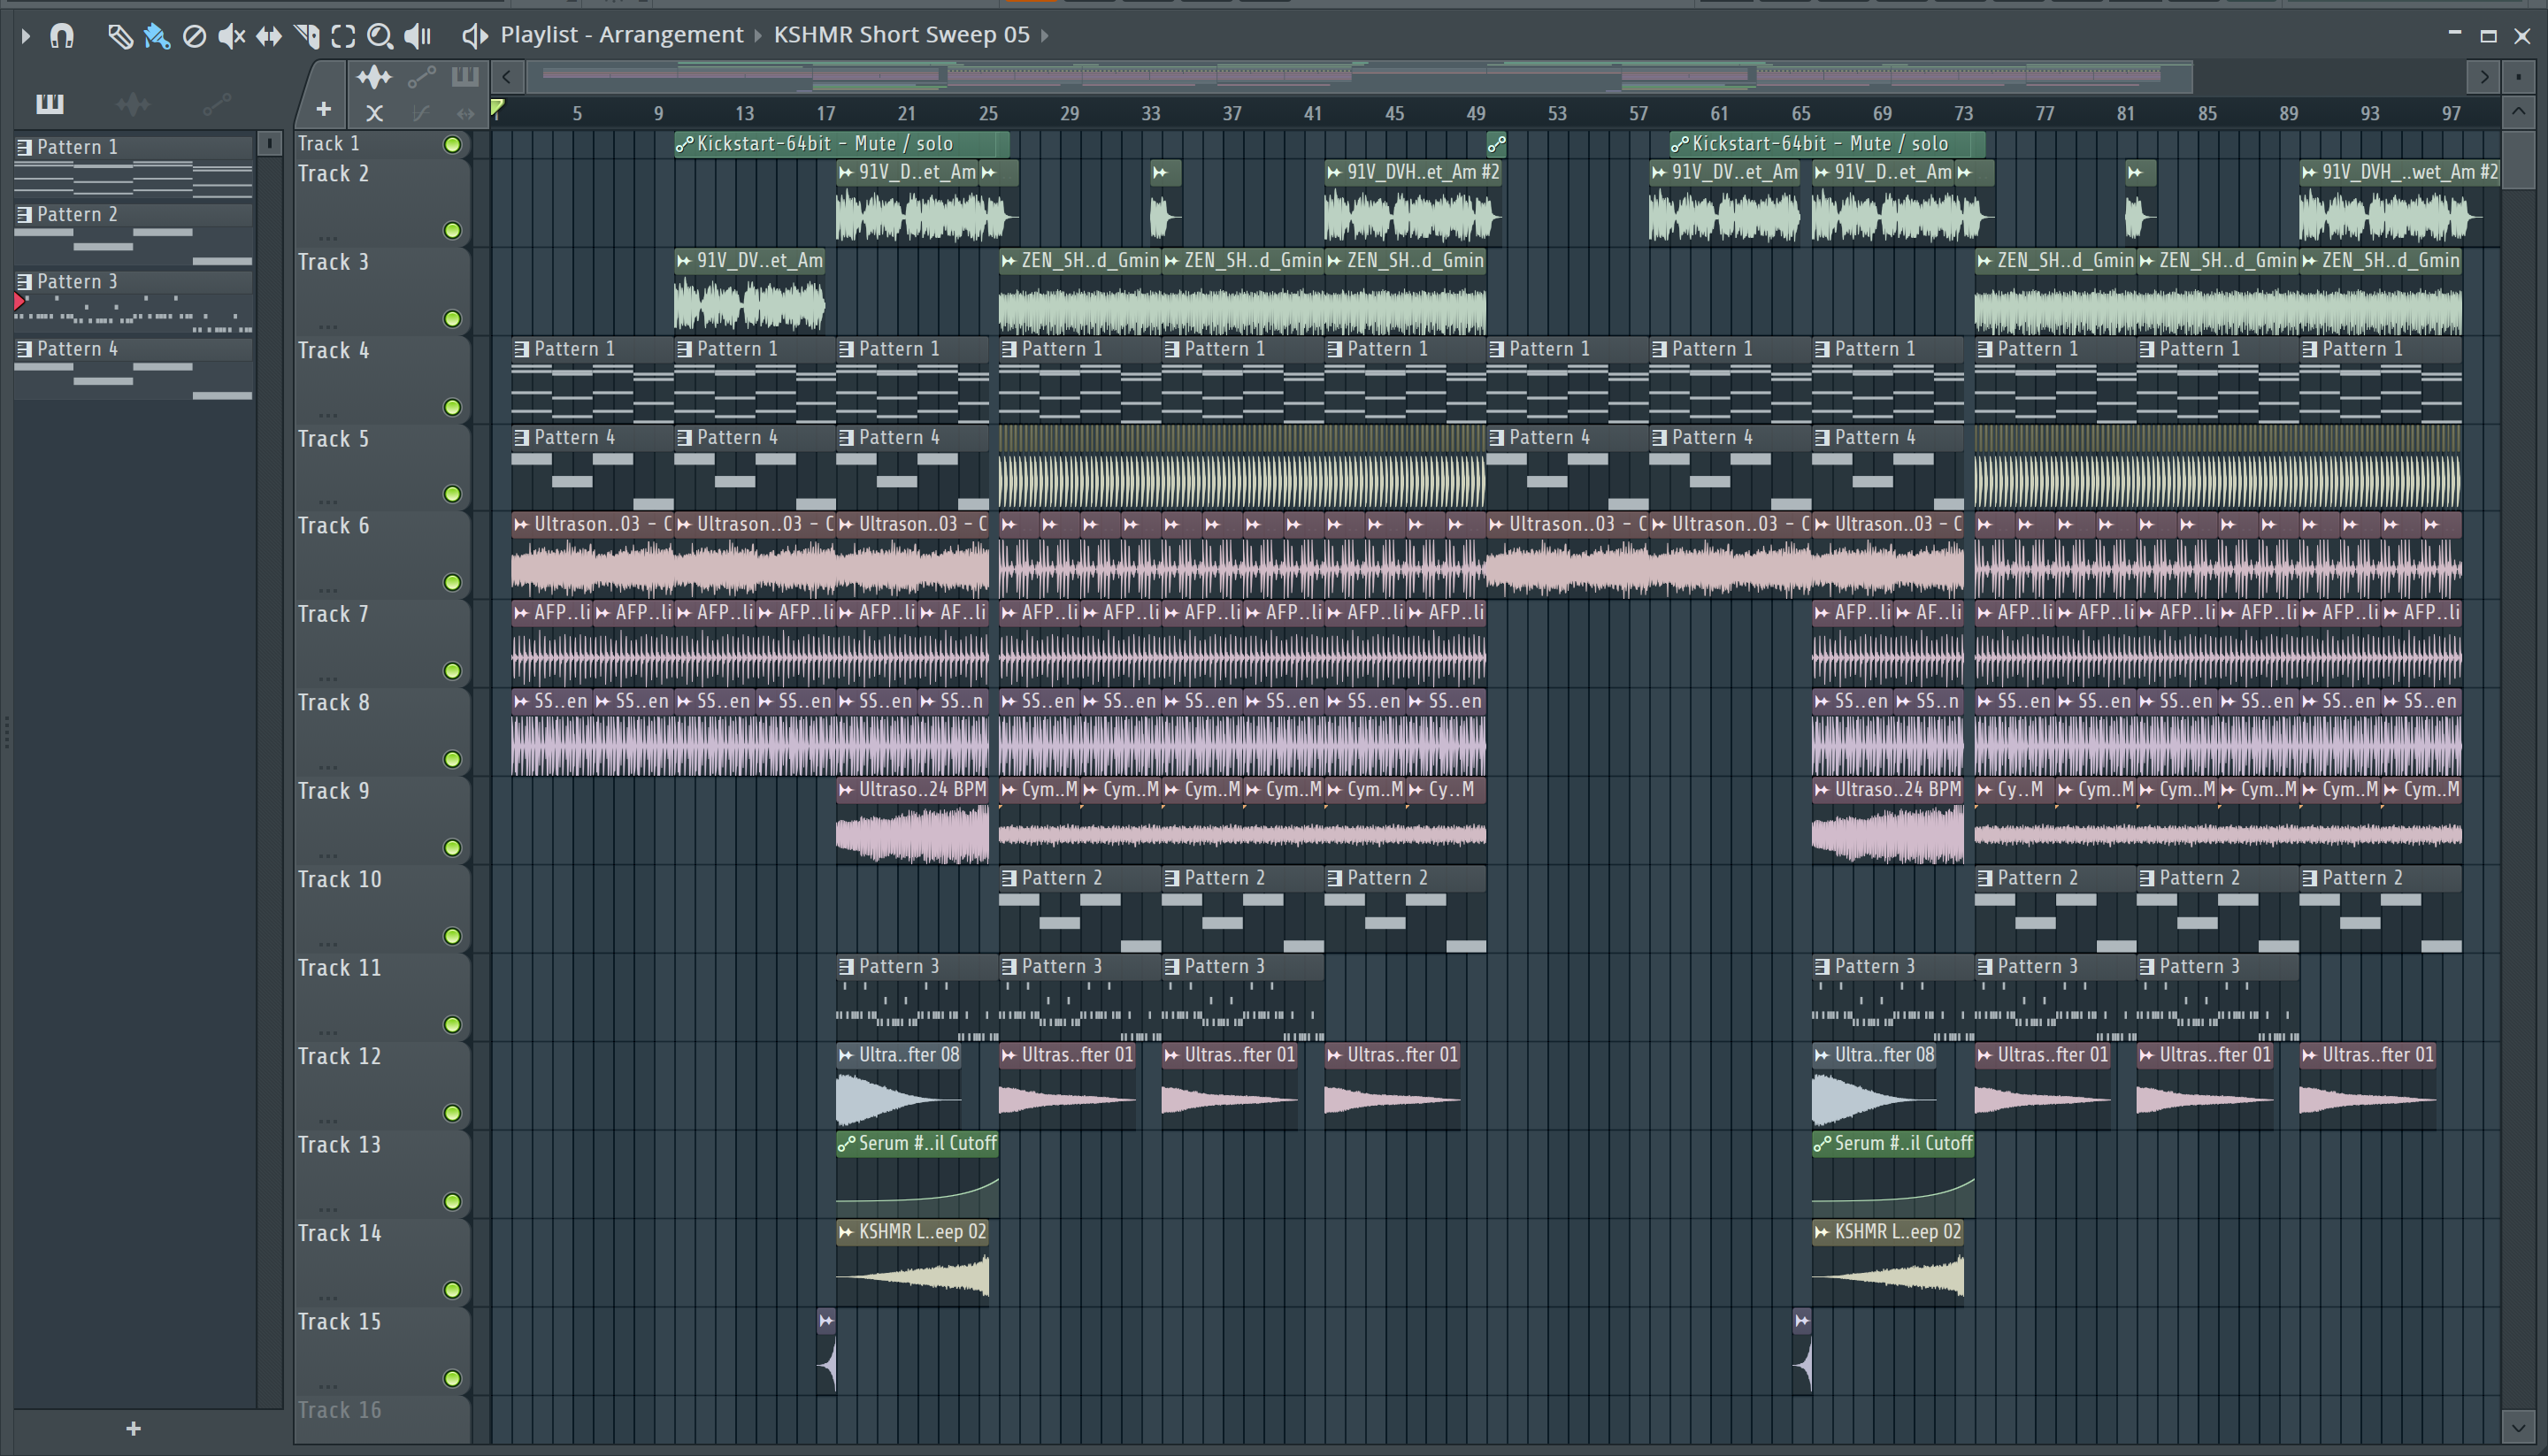The width and height of the screenshot is (2548, 1456).
Task: Select the Delete tool
Action: [x=194, y=36]
